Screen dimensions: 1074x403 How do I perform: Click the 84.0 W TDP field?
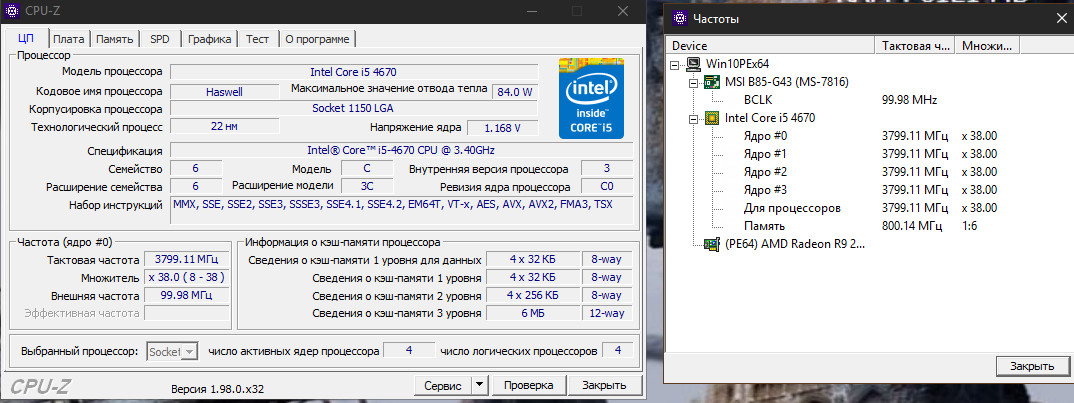coord(514,91)
